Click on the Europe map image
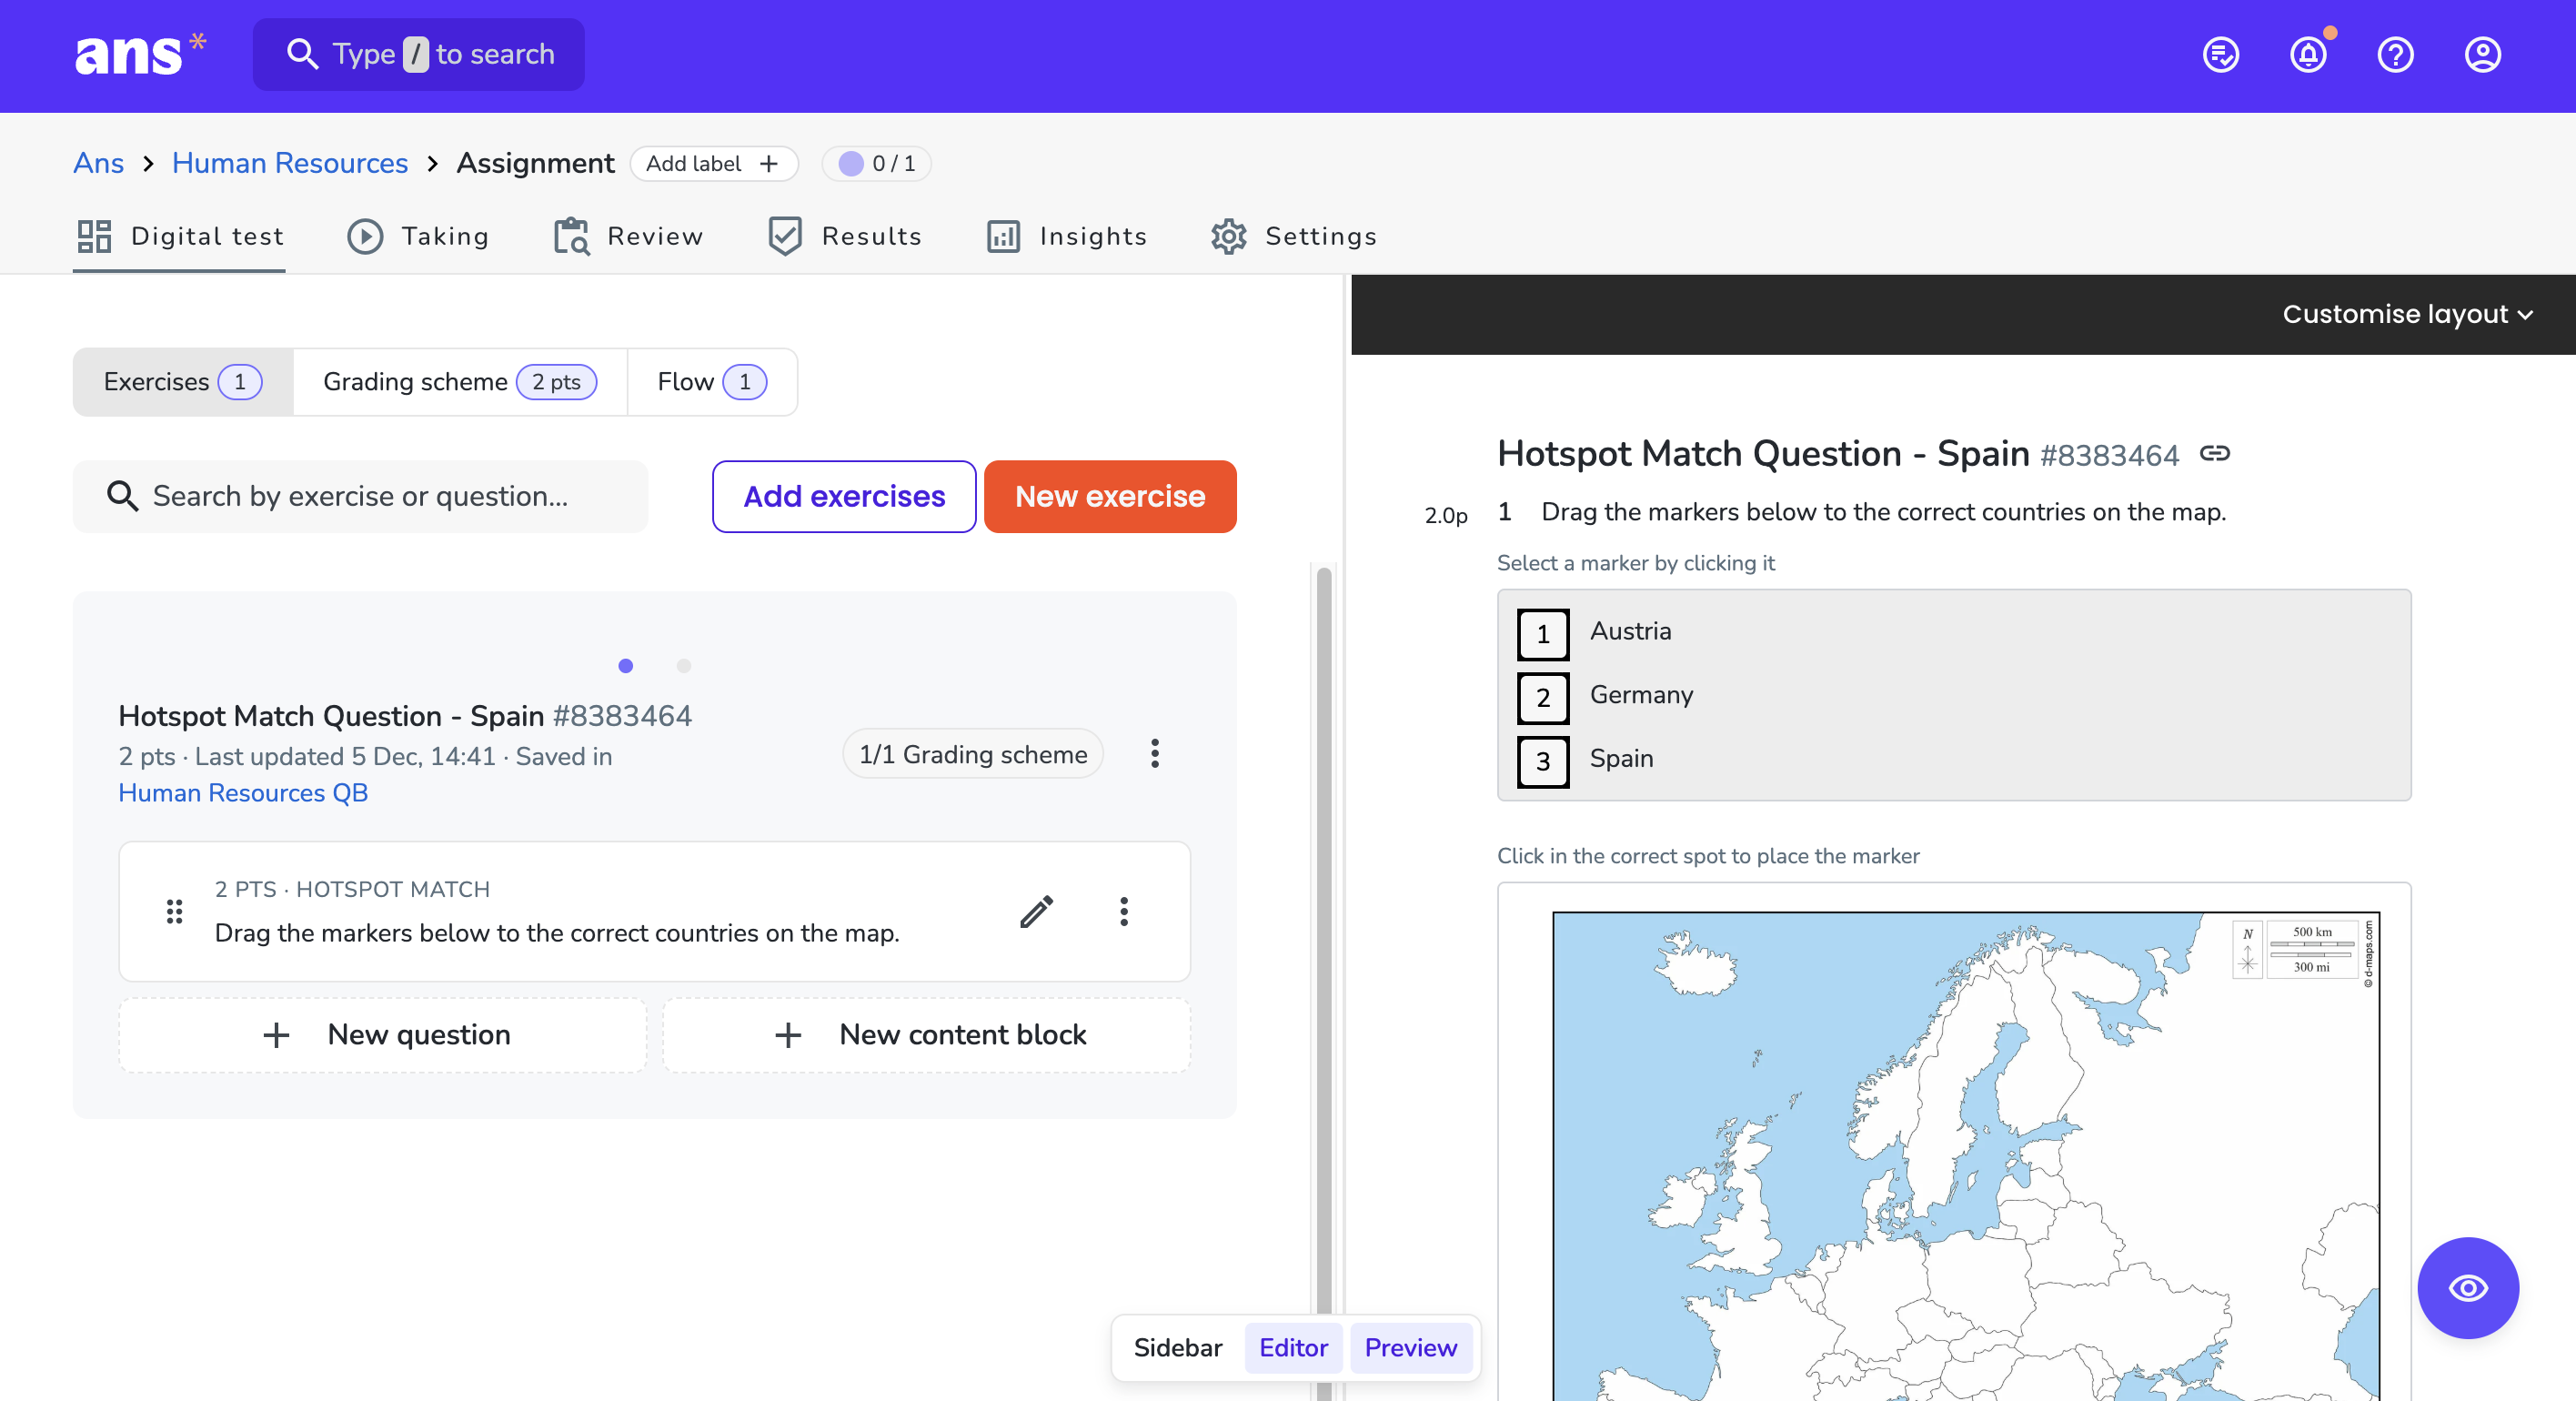This screenshot has height=1401, width=2576. (x=1965, y=1155)
